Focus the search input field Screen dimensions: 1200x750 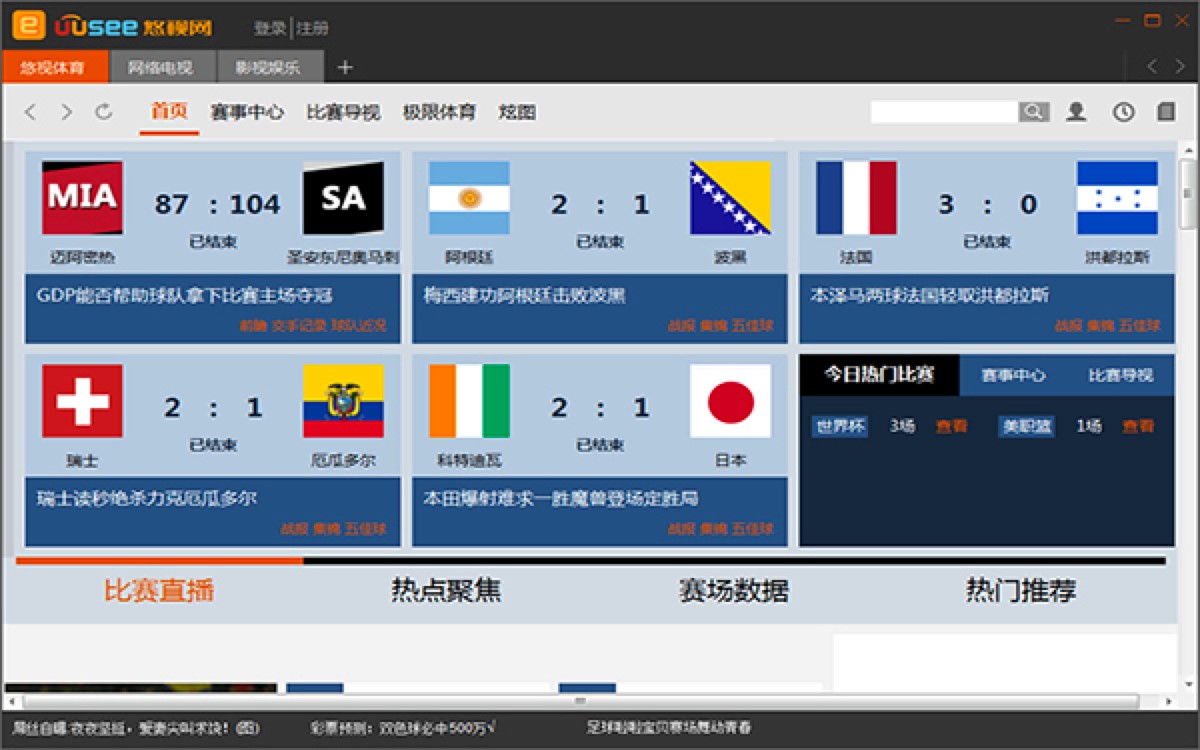[944, 112]
